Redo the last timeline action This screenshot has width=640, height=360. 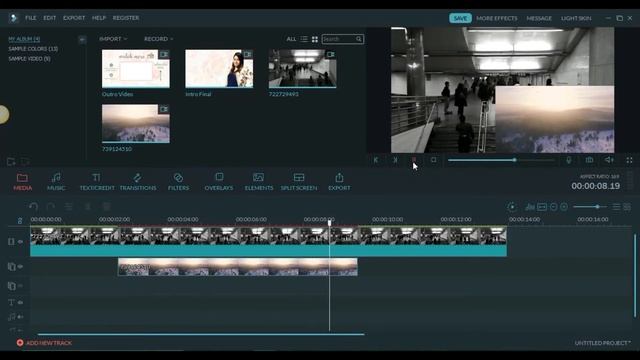[x=51, y=207]
